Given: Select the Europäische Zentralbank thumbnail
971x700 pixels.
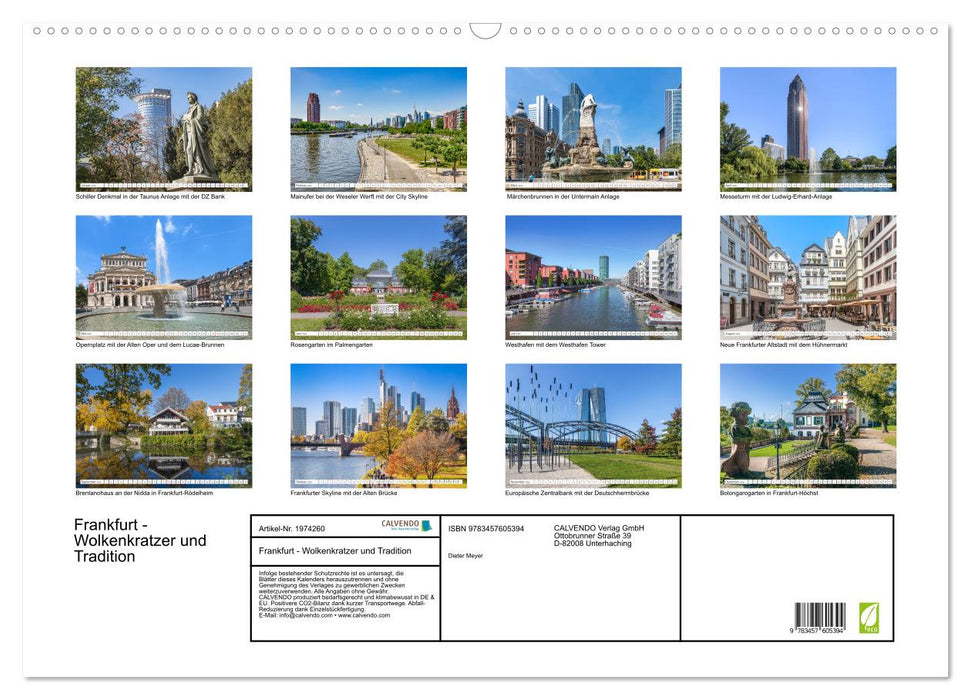Looking at the screenshot, I should [592, 424].
